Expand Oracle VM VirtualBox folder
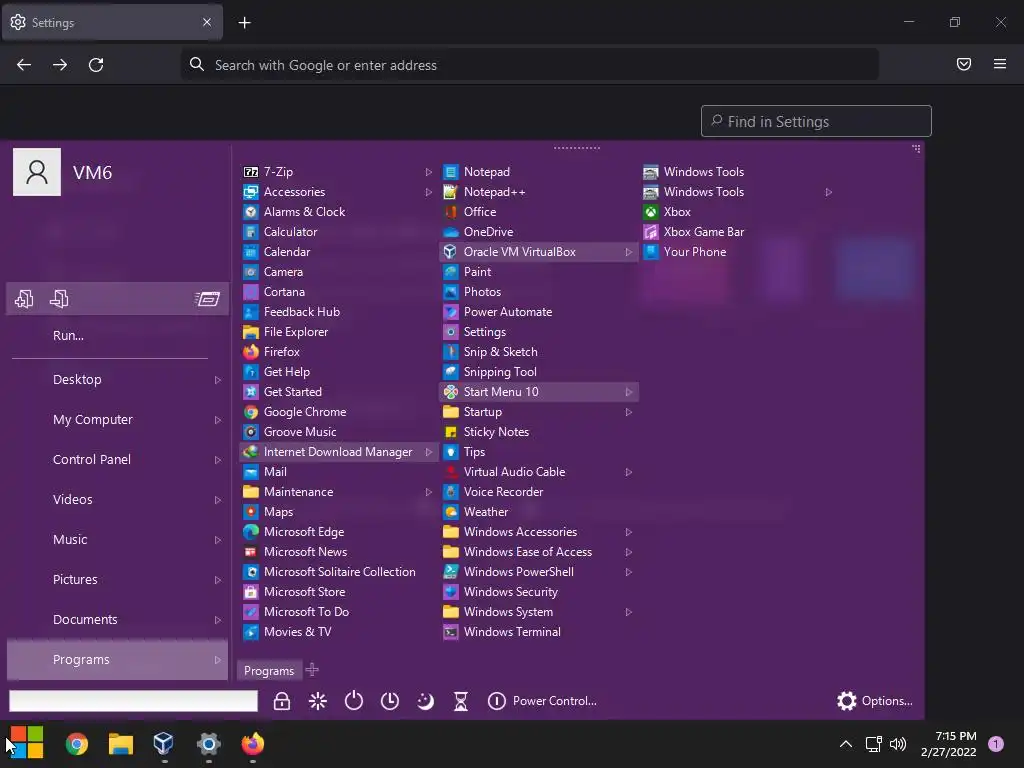Viewport: 1024px width, 768px height. [x=629, y=252]
